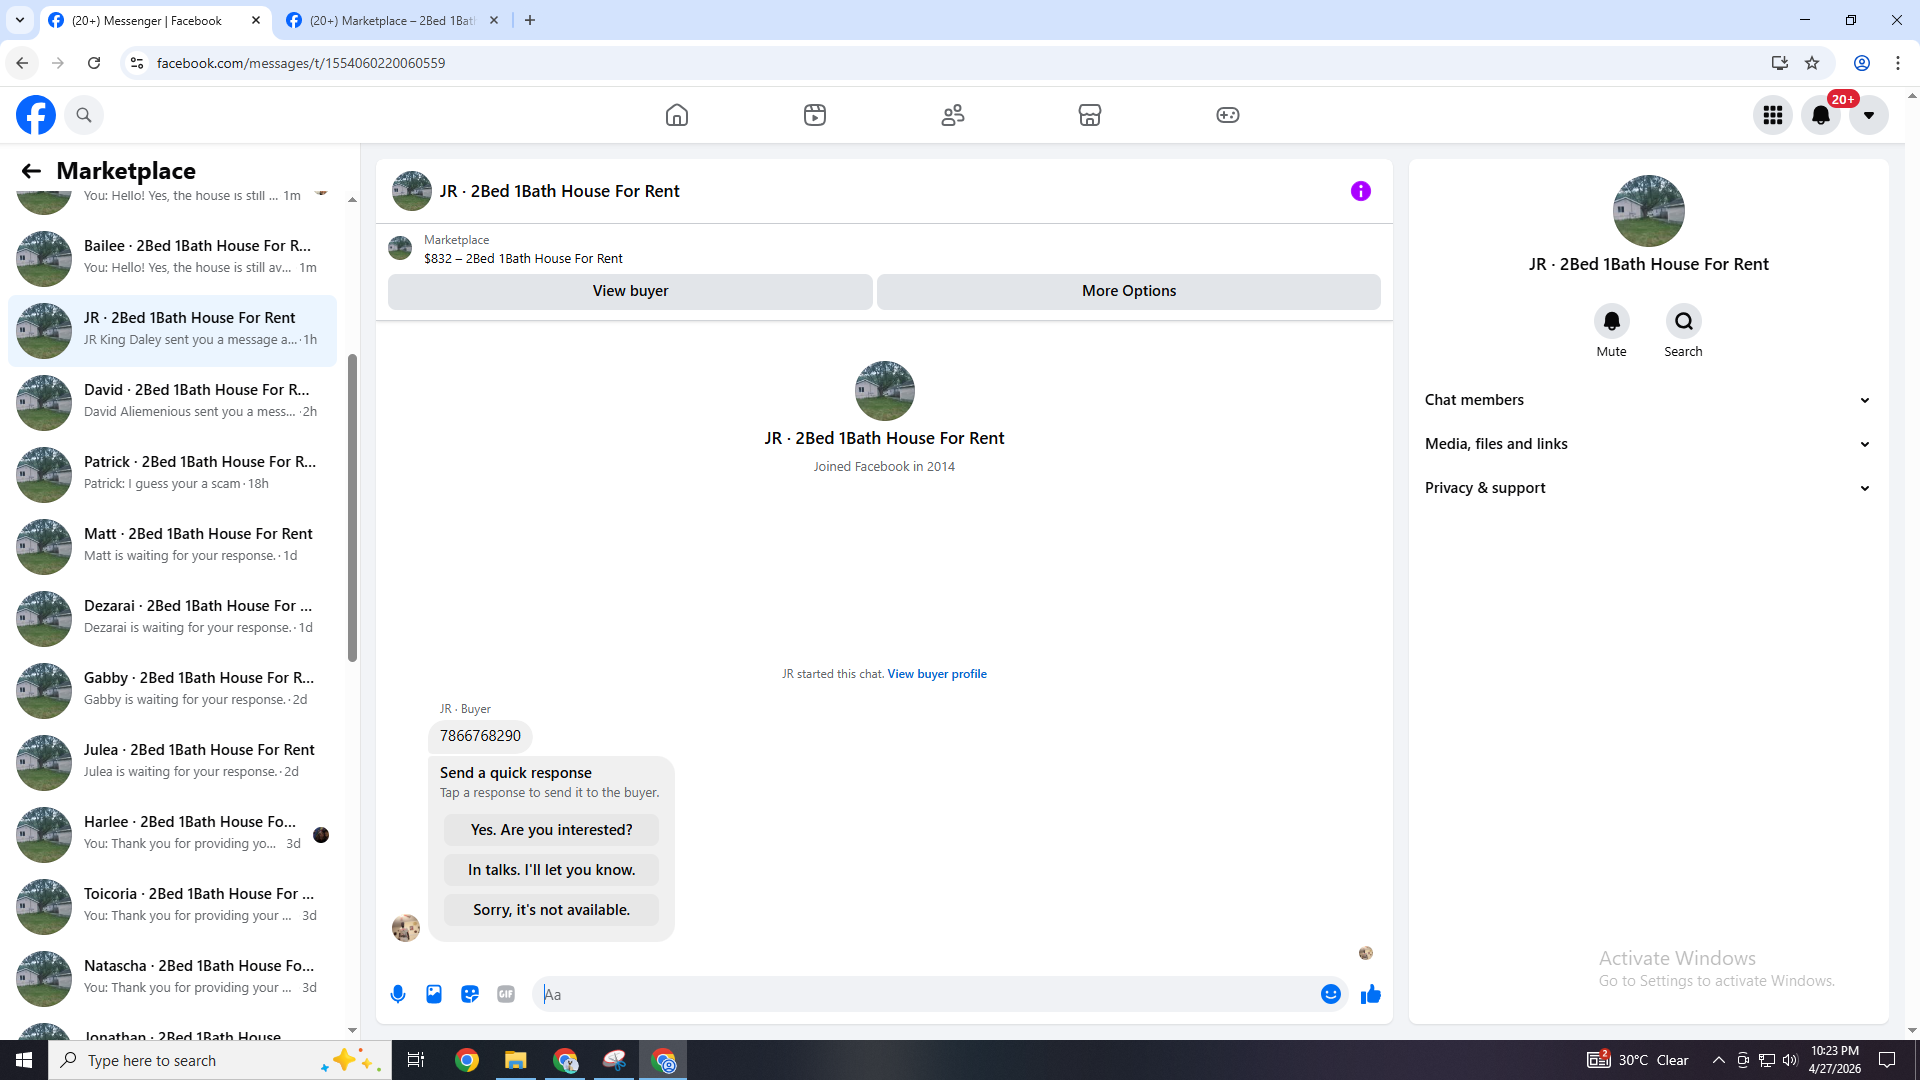Open Matt's conversation in the list
This screenshot has width=1920, height=1080.
pos(172,546)
